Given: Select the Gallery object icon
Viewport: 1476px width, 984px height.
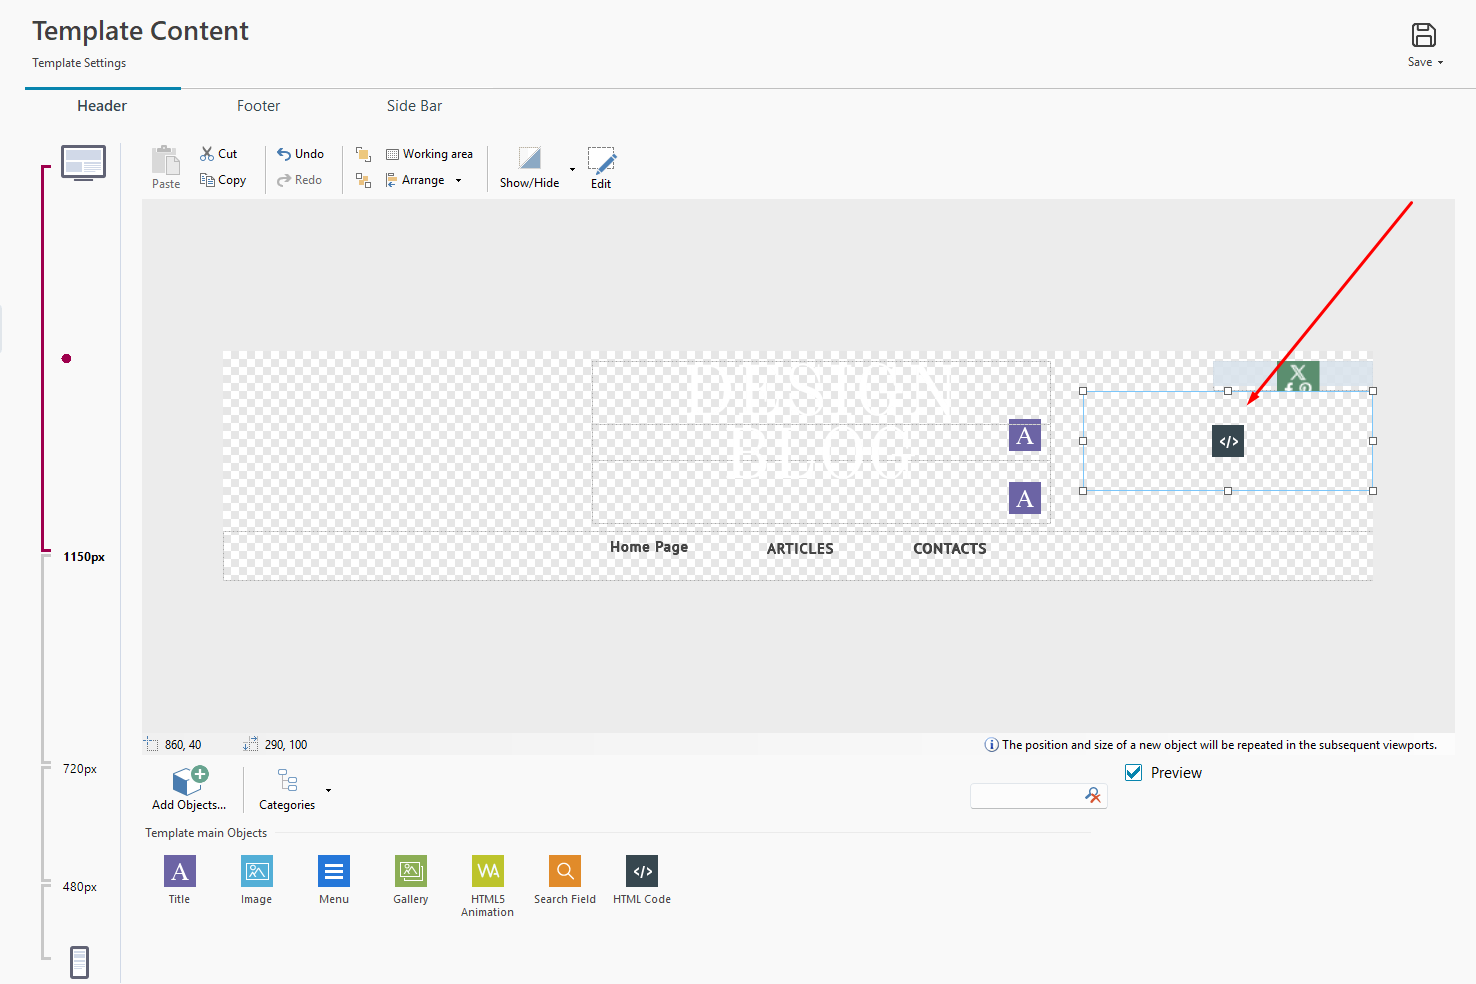Looking at the screenshot, I should click(x=411, y=872).
